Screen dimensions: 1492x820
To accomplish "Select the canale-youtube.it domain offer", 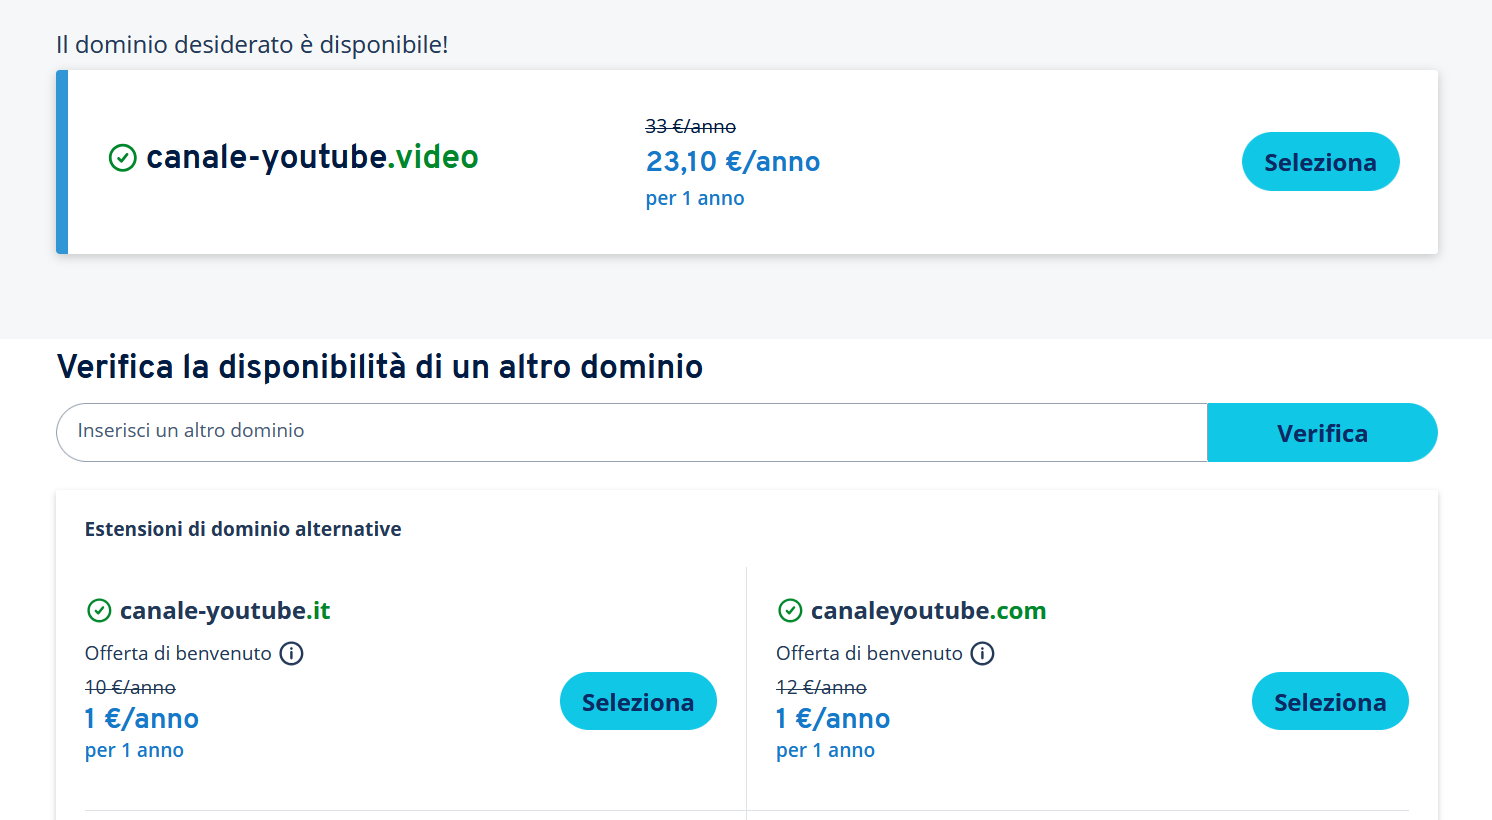I will (x=638, y=701).
